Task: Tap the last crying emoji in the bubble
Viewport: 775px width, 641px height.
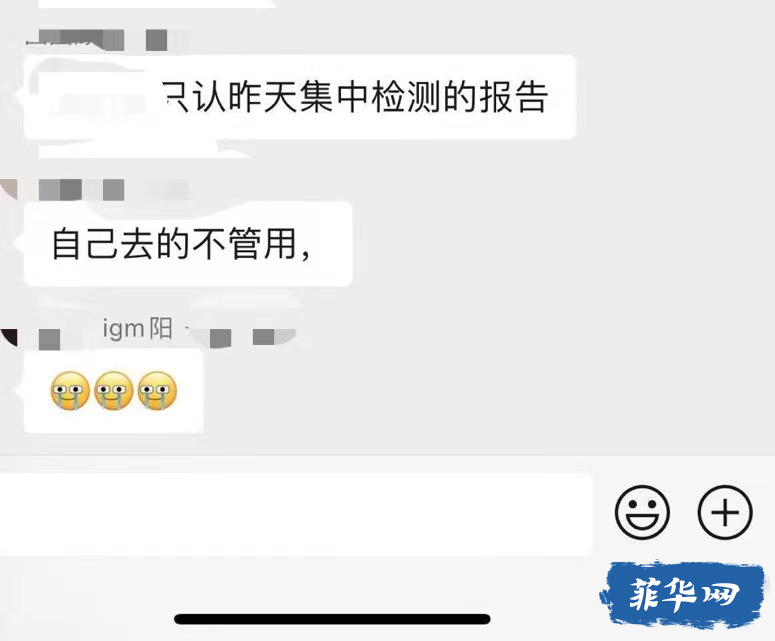Action: click(x=157, y=390)
